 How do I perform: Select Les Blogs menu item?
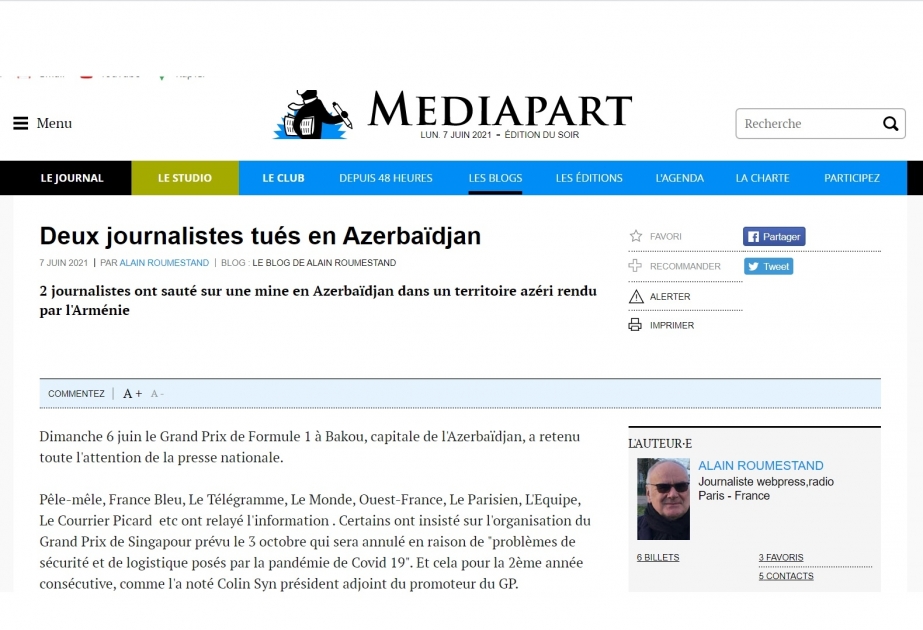pyautogui.click(x=495, y=178)
